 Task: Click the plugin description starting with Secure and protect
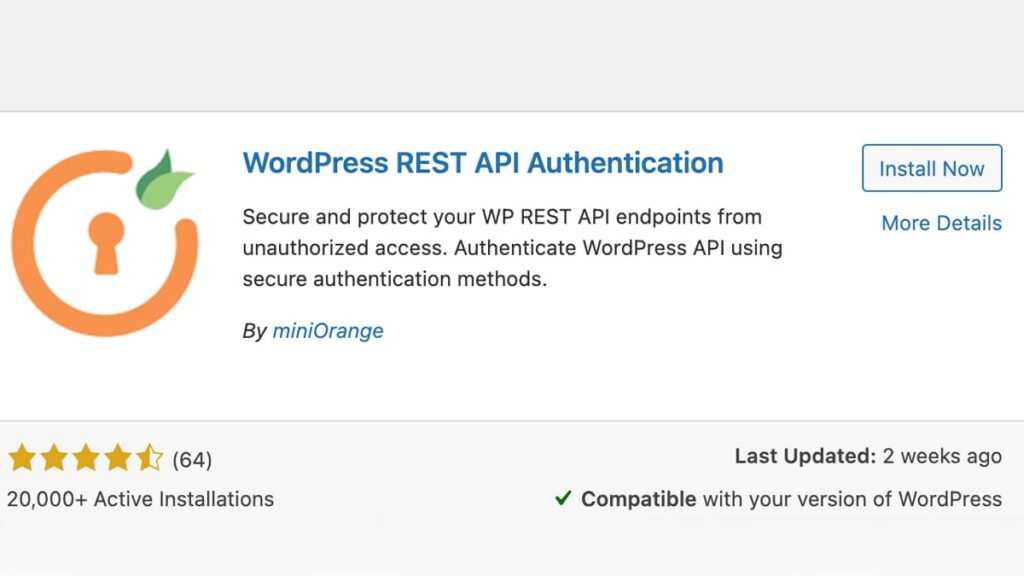(512, 248)
